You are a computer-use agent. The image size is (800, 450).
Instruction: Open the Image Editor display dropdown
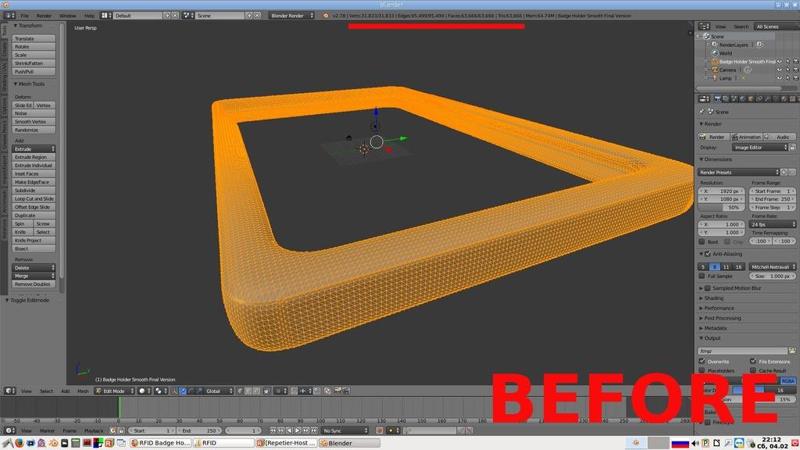tap(760, 147)
